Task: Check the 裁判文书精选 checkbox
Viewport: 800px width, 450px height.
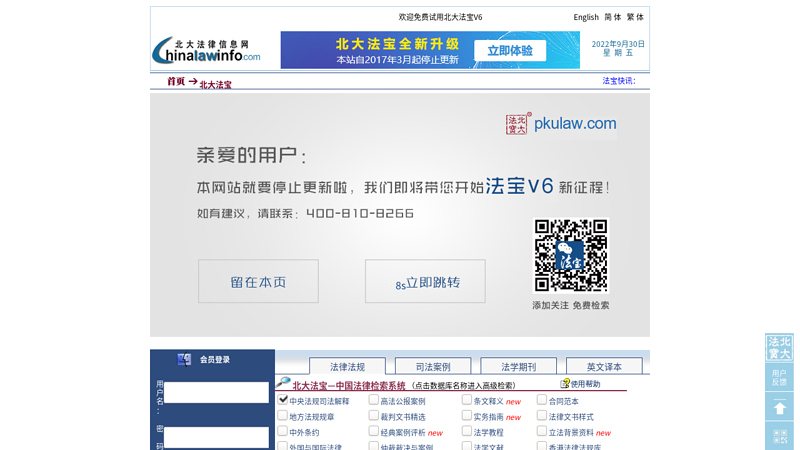Action: click(x=373, y=416)
